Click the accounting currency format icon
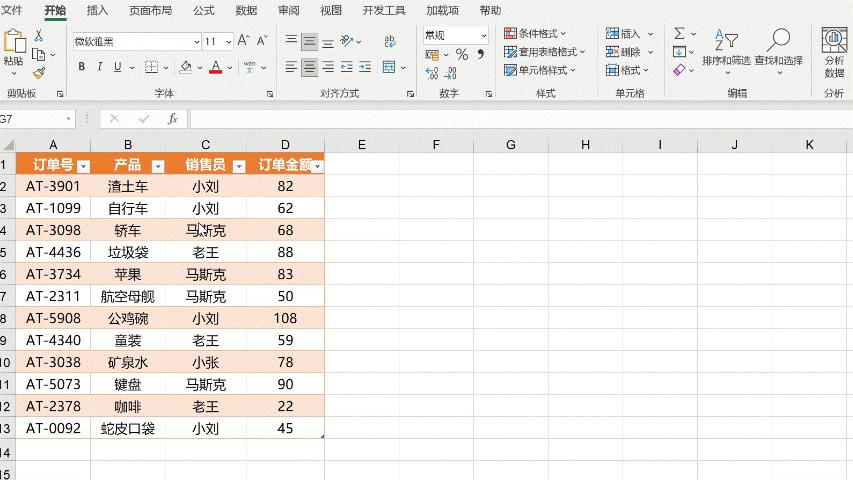853x480 pixels. click(x=432, y=54)
